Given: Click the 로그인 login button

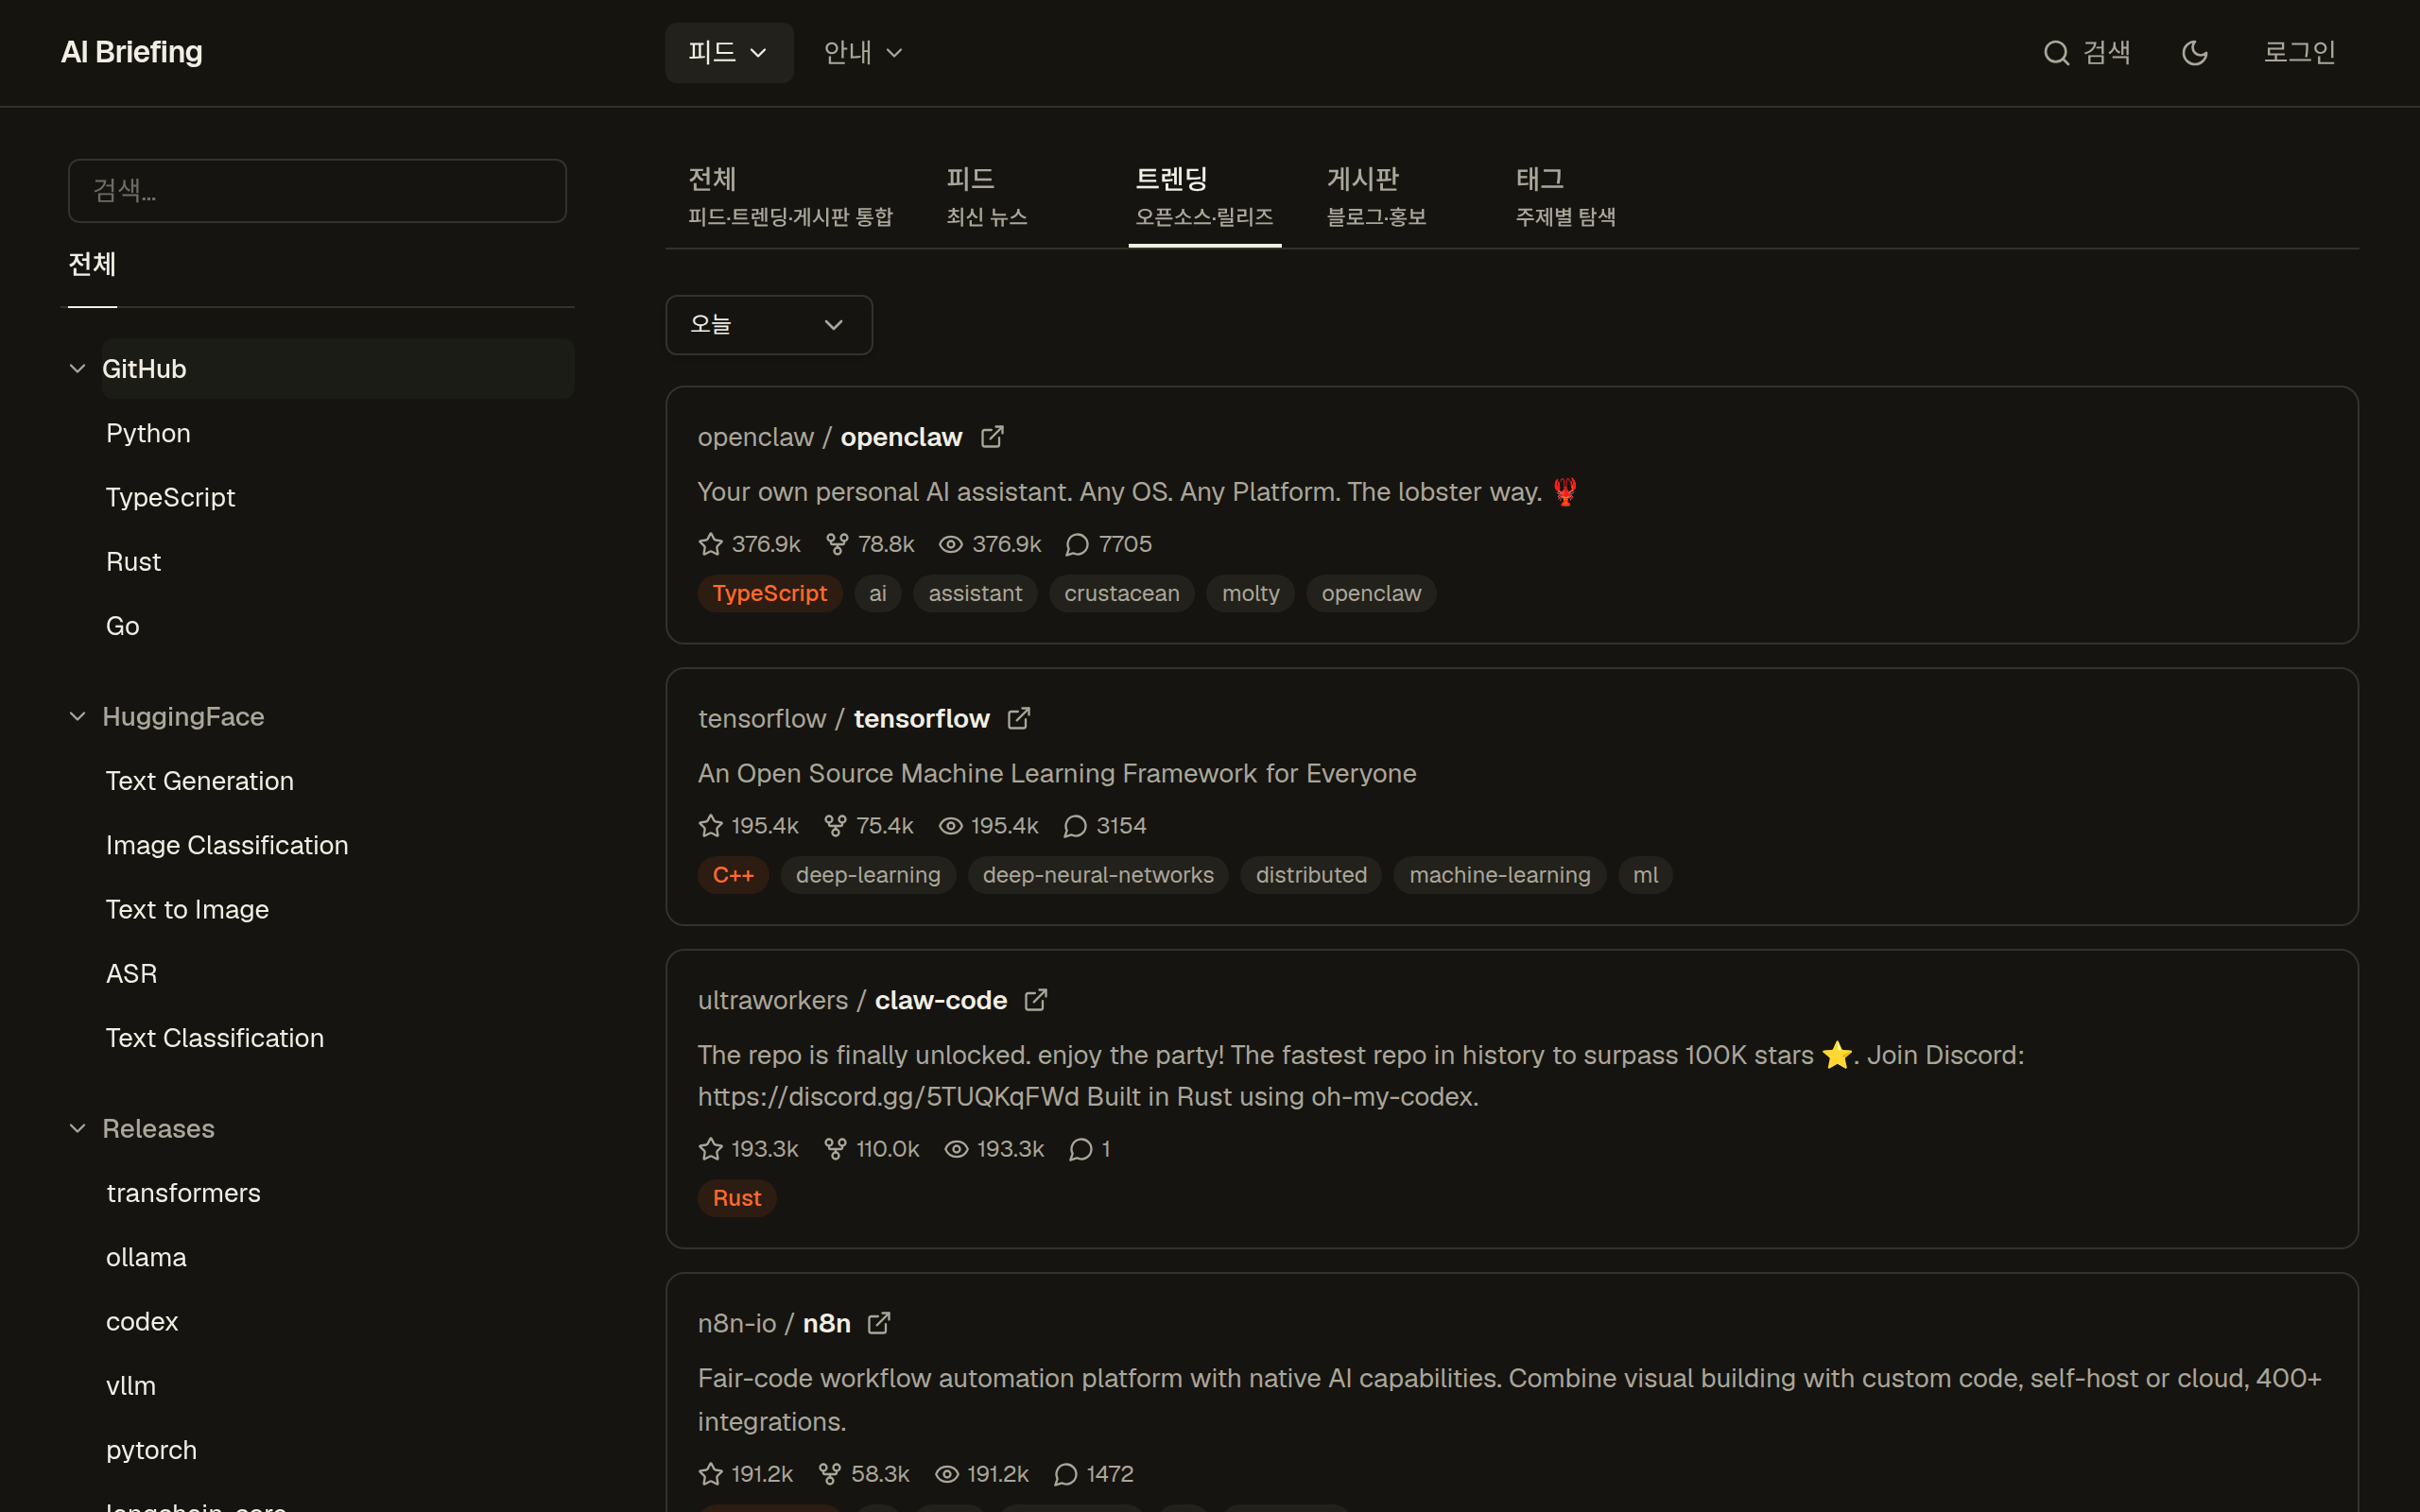Looking at the screenshot, I should pyautogui.click(x=2300, y=53).
